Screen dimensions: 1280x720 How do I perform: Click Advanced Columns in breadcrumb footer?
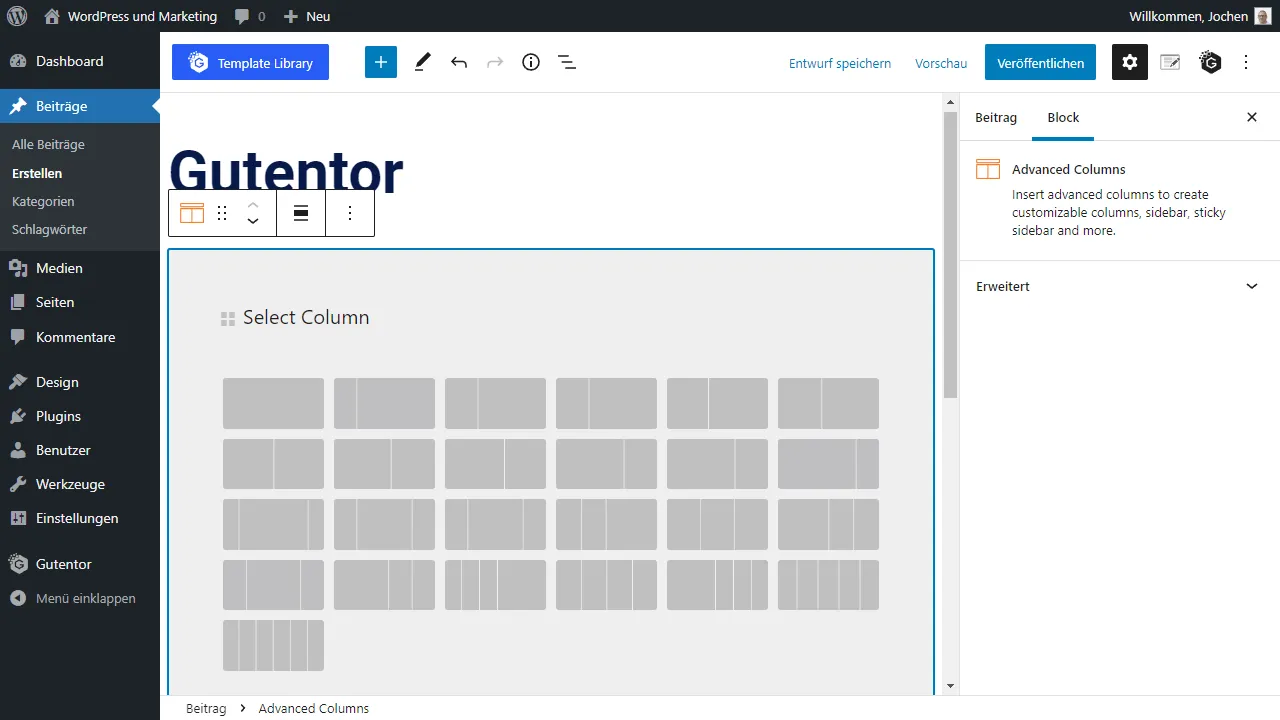coord(314,708)
